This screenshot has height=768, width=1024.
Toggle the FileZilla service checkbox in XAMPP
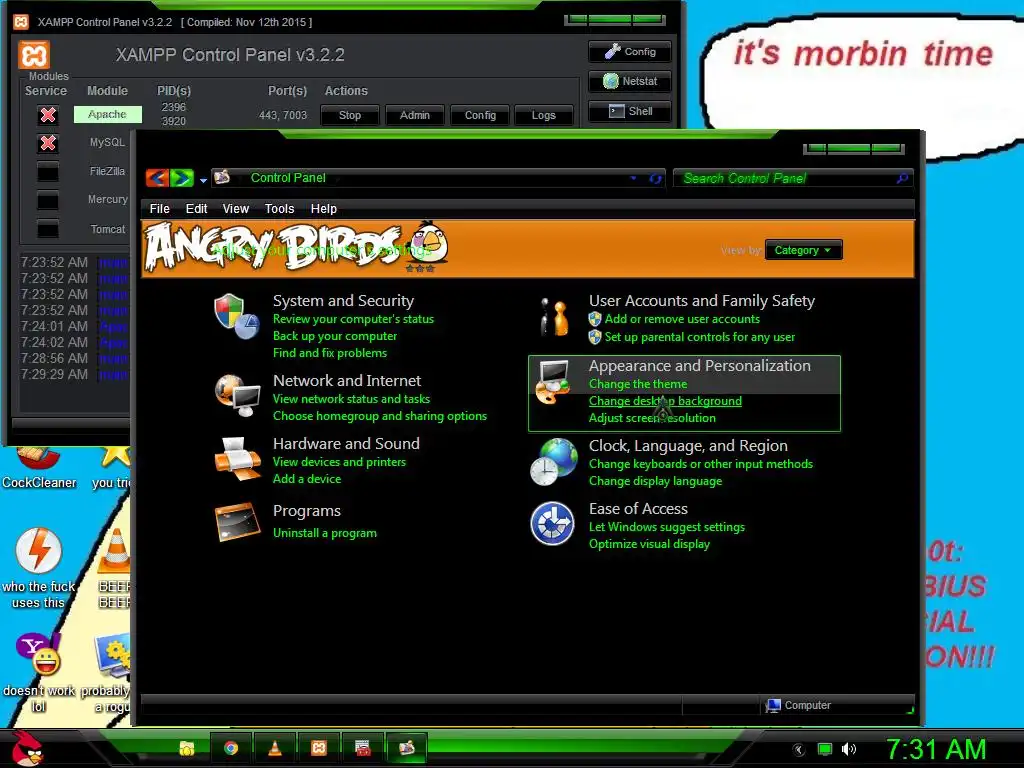pyautogui.click(x=48, y=172)
